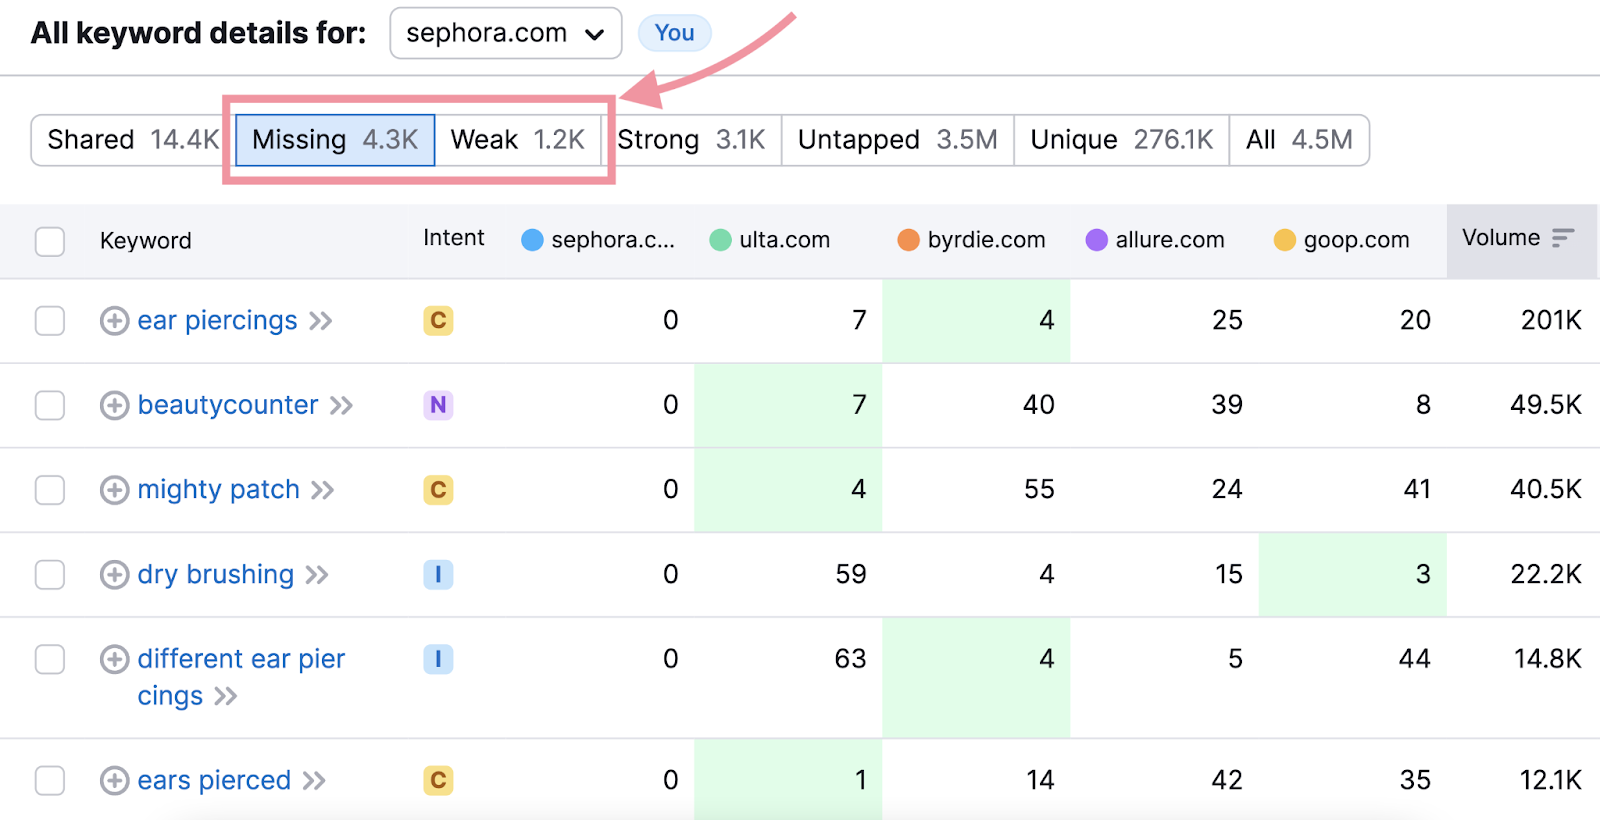Check the ears pierced row checkbox
The image size is (1600, 820).
point(50,780)
